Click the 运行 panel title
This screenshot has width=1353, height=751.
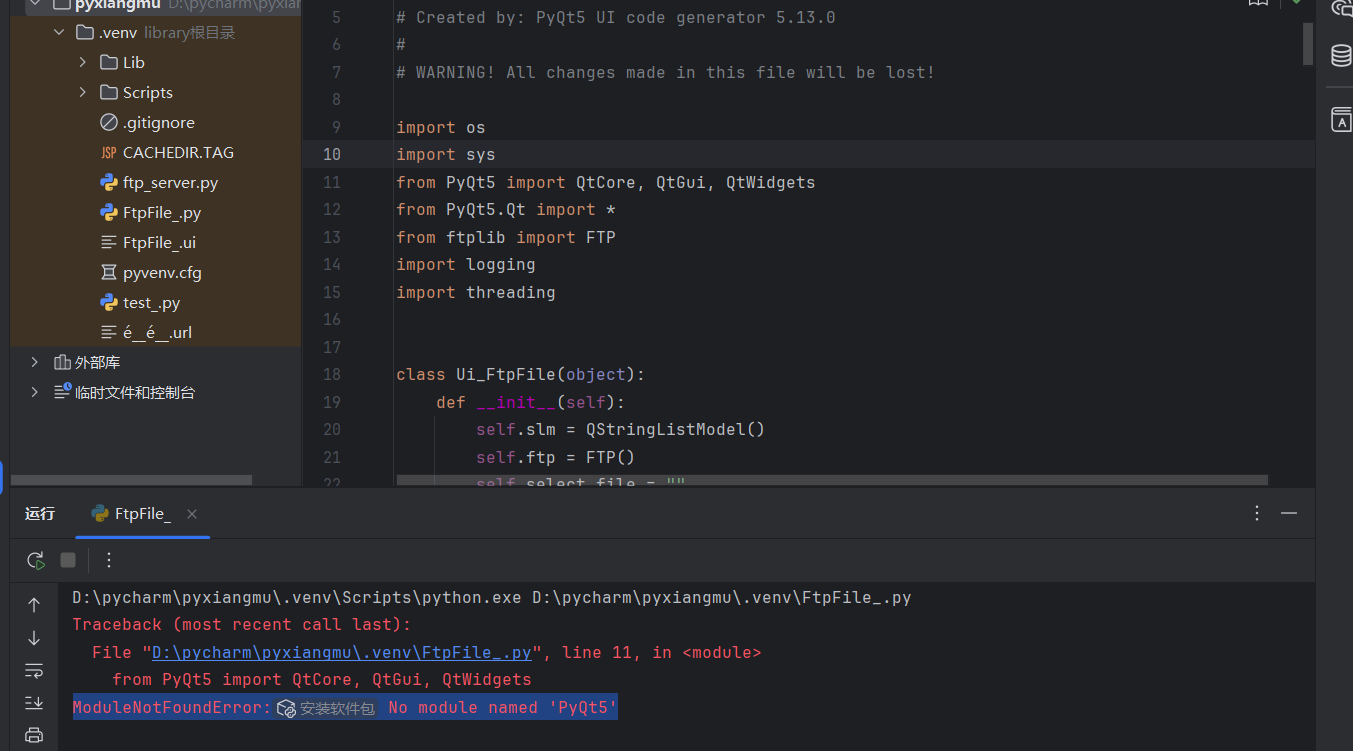click(40, 514)
